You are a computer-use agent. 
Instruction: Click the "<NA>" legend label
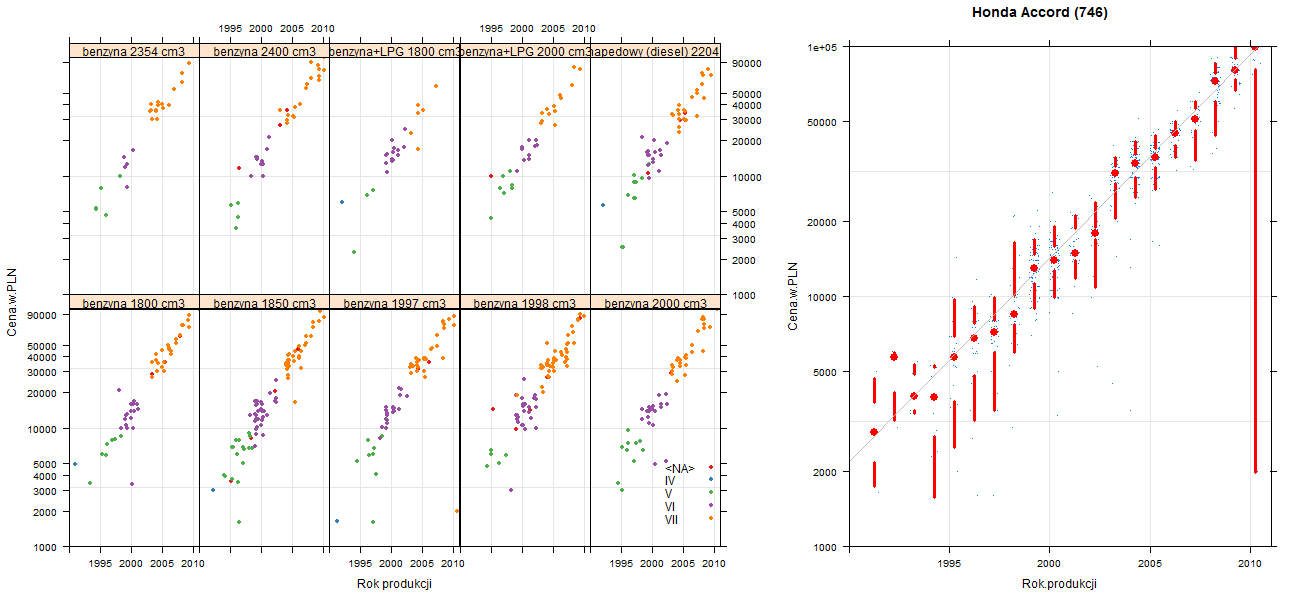(x=680, y=468)
